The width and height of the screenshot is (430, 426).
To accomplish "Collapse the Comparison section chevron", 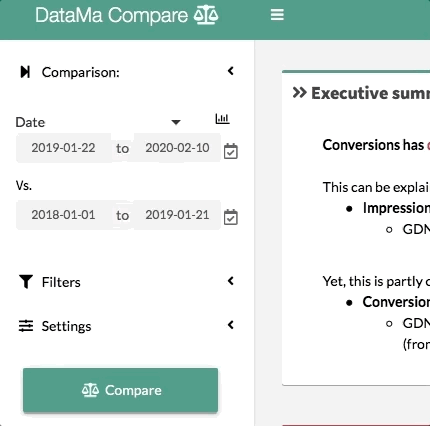I will click(231, 71).
